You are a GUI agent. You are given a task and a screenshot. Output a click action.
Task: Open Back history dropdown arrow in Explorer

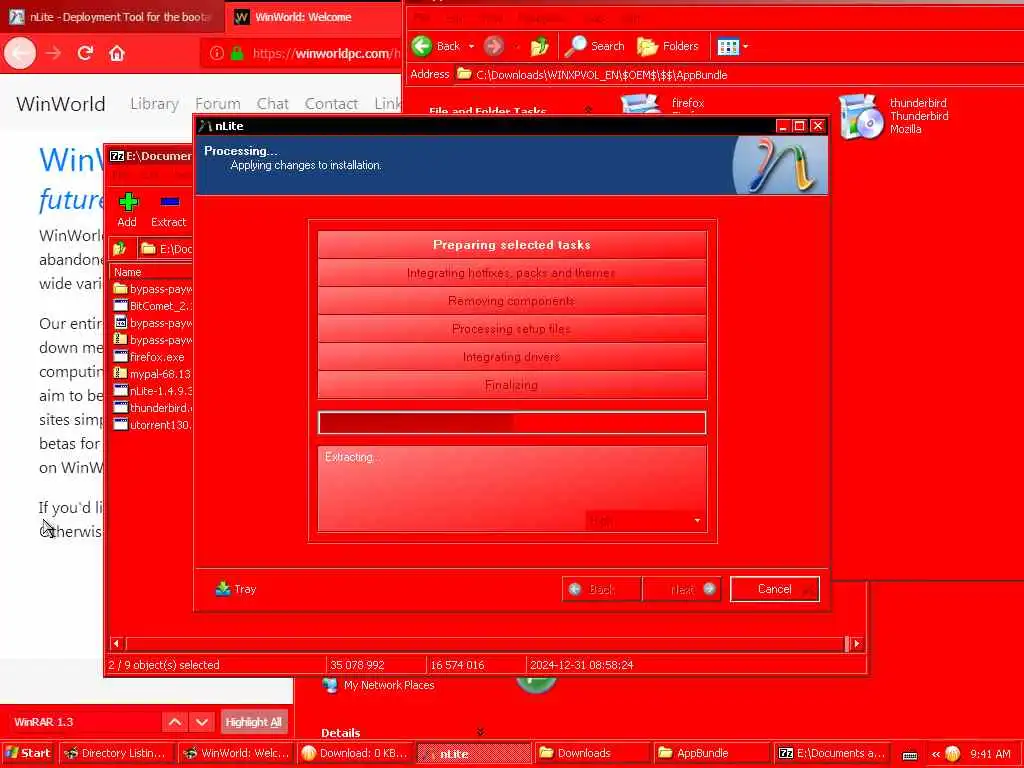471,46
